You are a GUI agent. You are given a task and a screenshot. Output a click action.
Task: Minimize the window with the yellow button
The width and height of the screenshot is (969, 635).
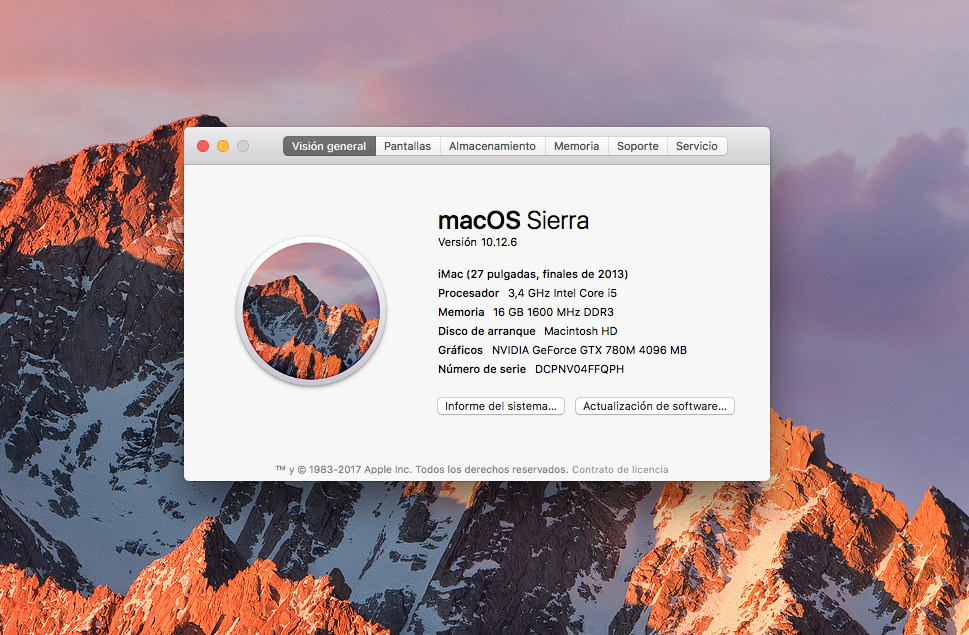click(223, 146)
